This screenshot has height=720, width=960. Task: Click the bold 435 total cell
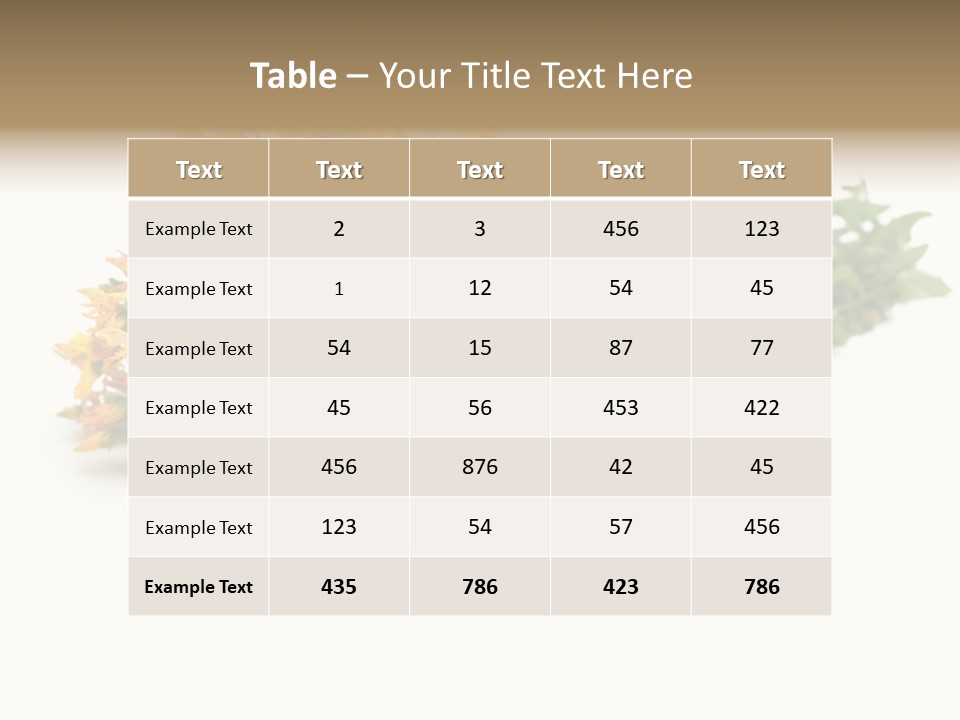[339, 587]
